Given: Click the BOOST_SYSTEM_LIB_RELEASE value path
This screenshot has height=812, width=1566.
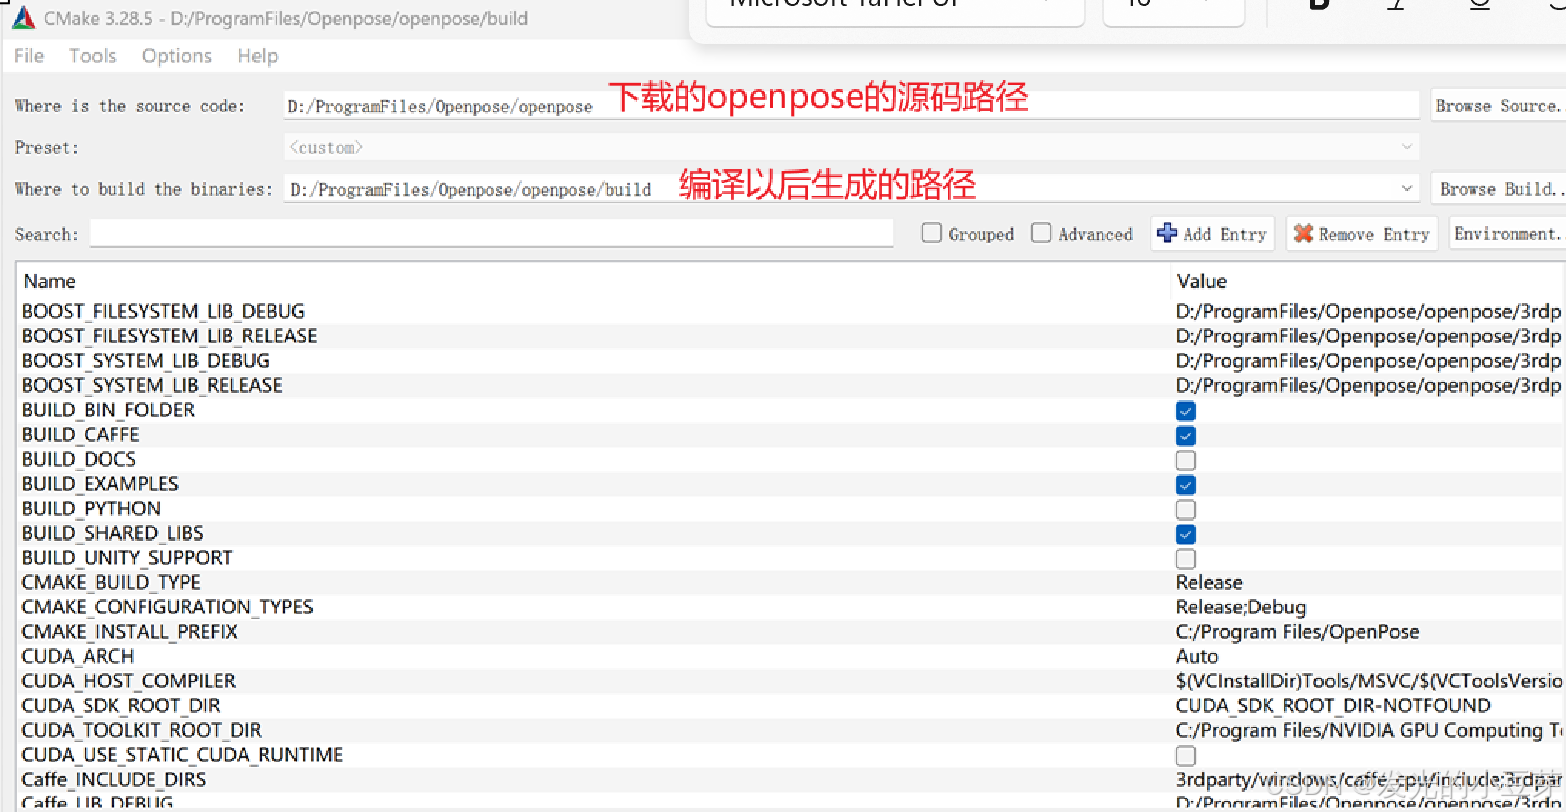Looking at the screenshot, I should tap(1369, 385).
